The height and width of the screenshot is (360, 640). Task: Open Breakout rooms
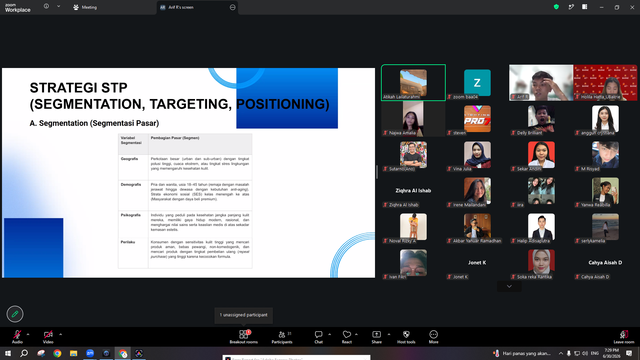pyautogui.click(x=244, y=337)
